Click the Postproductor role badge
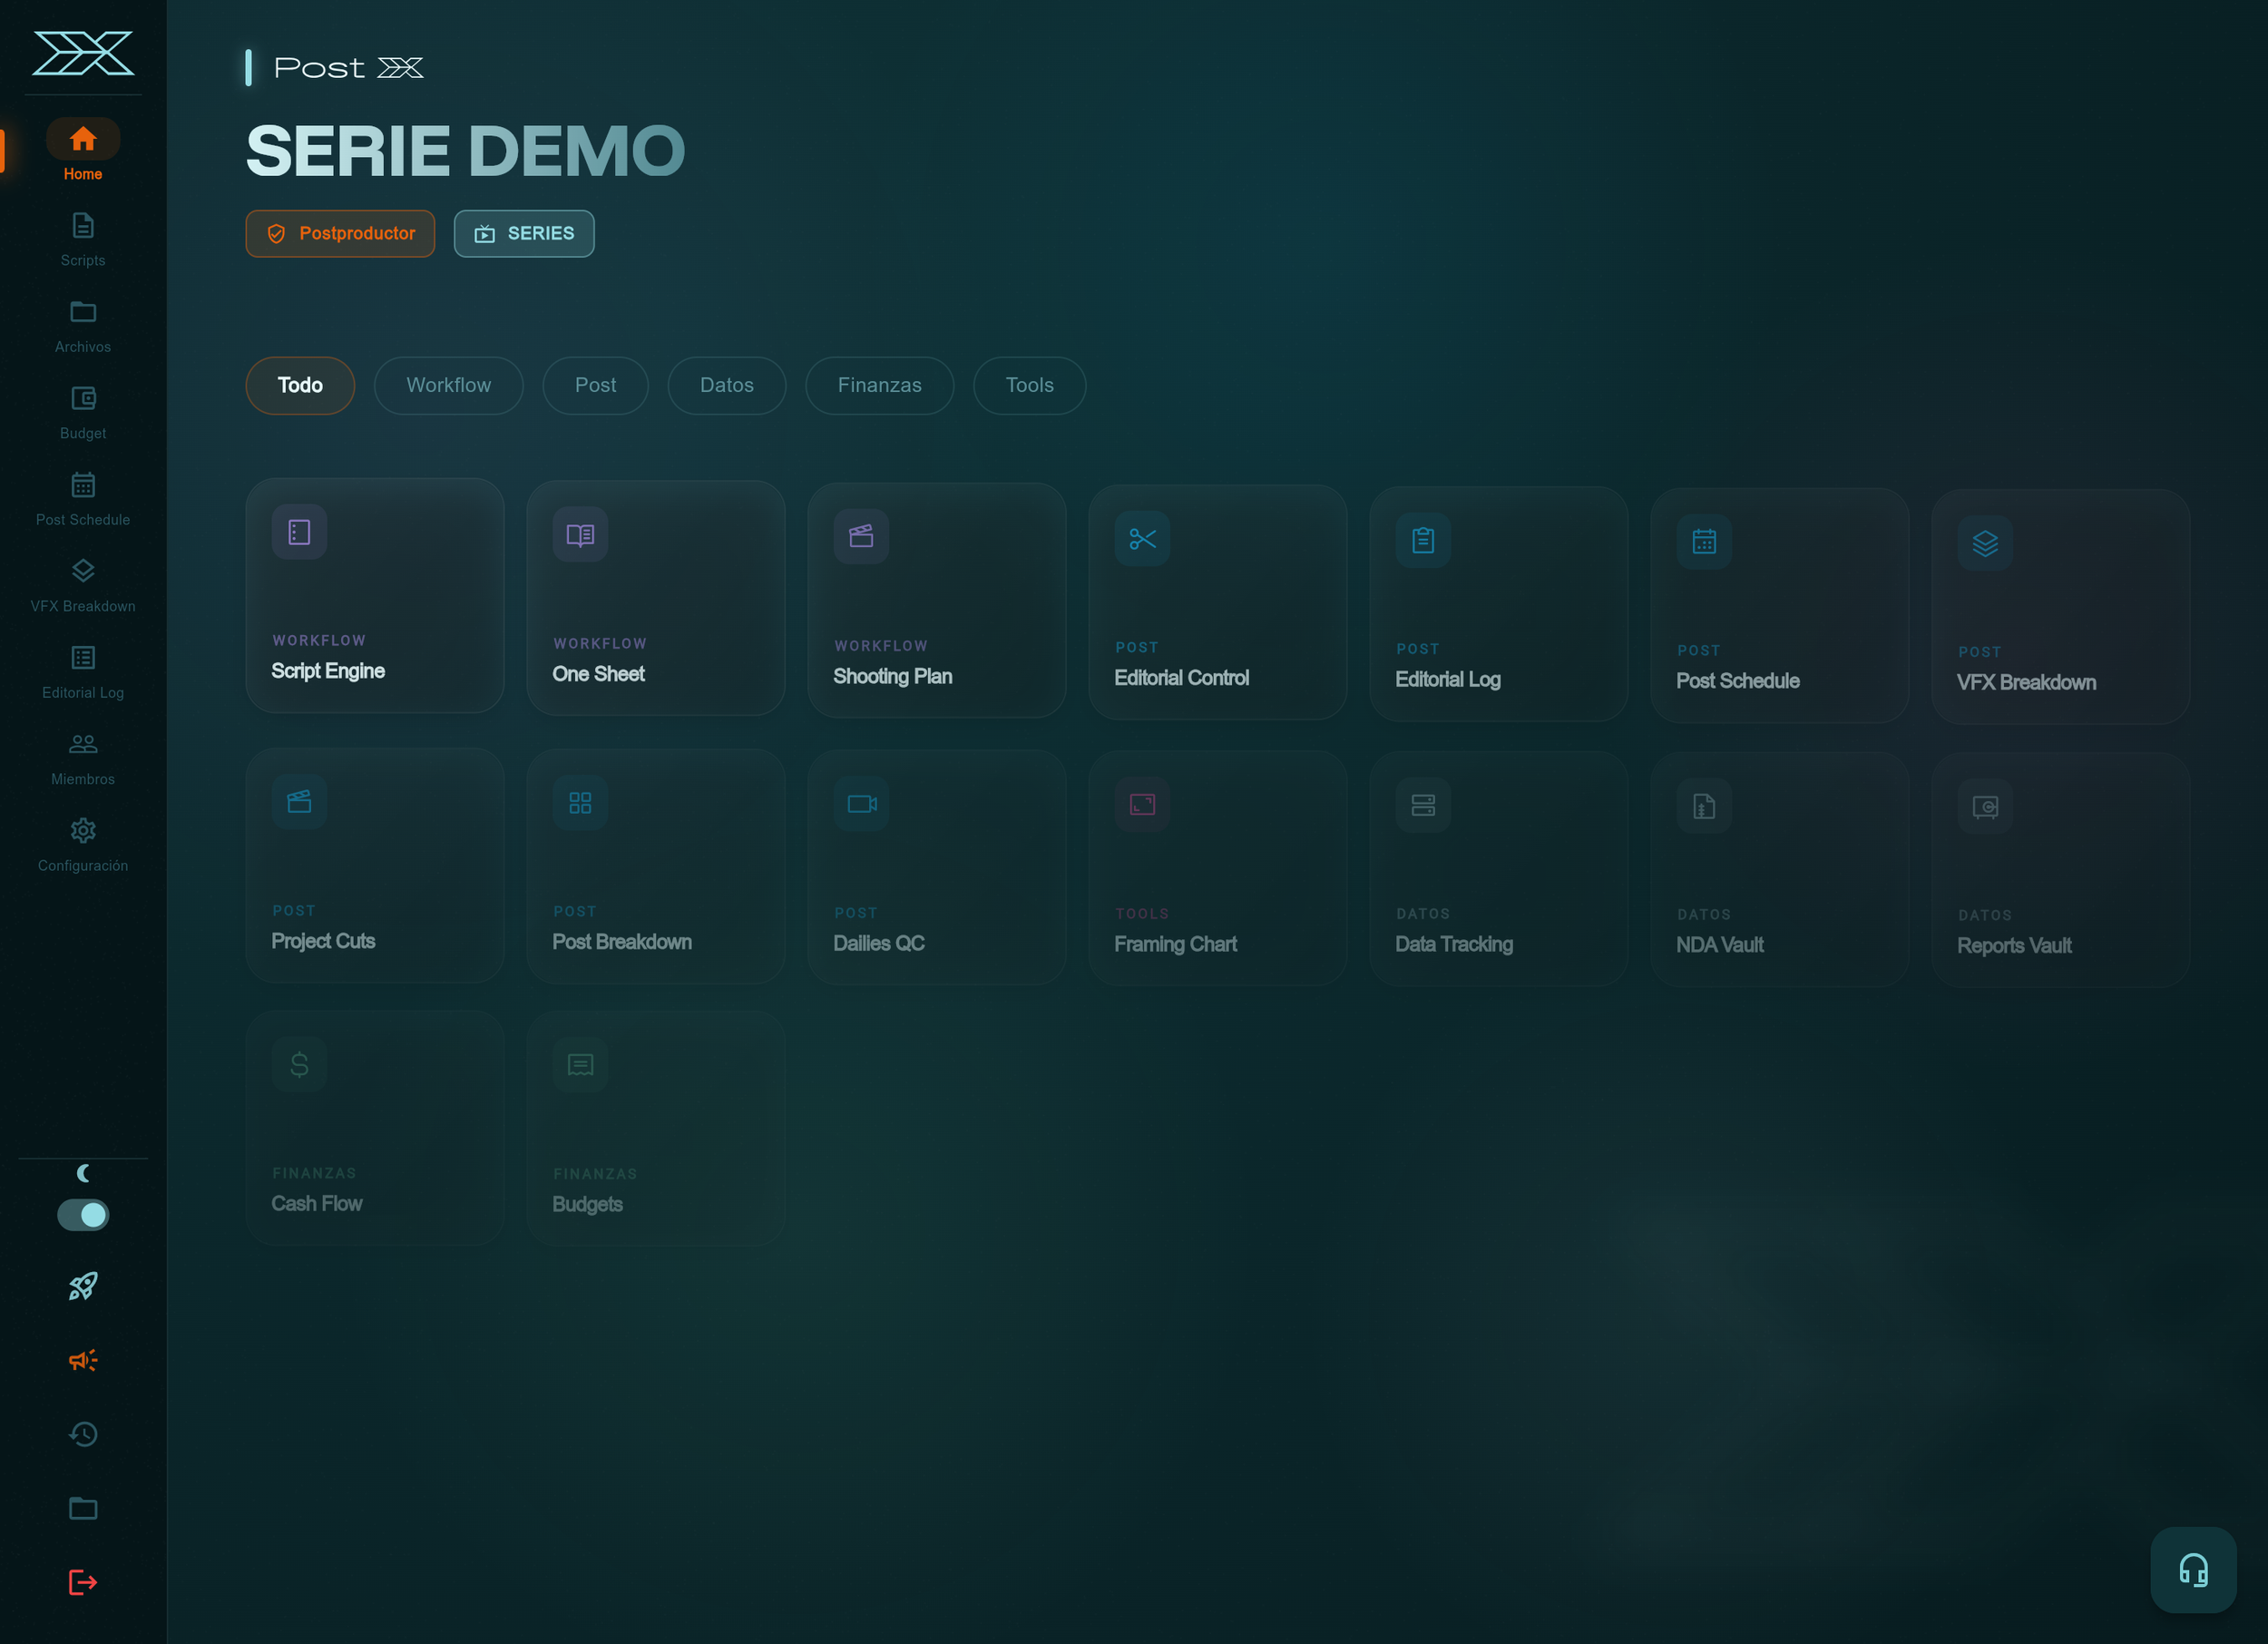The image size is (2268, 1644). (340, 233)
